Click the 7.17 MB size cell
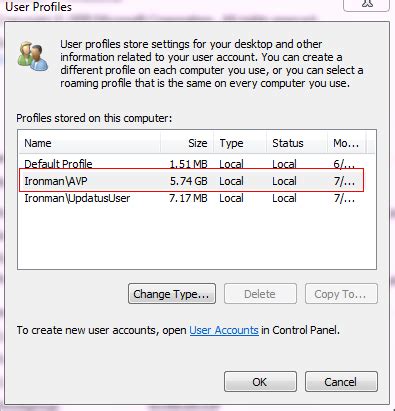This screenshot has width=395, height=411. tap(188, 198)
